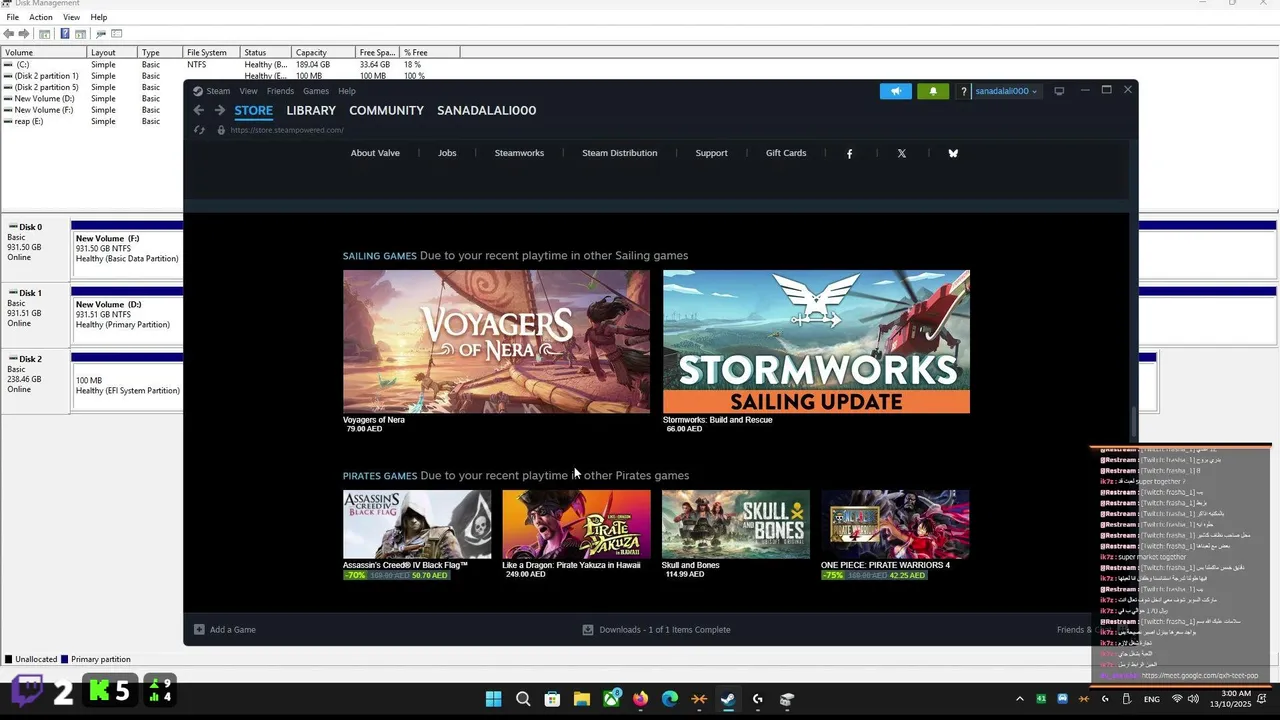Open About Valve footer link
This screenshot has height=720, width=1280.
[x=375, y=153]
